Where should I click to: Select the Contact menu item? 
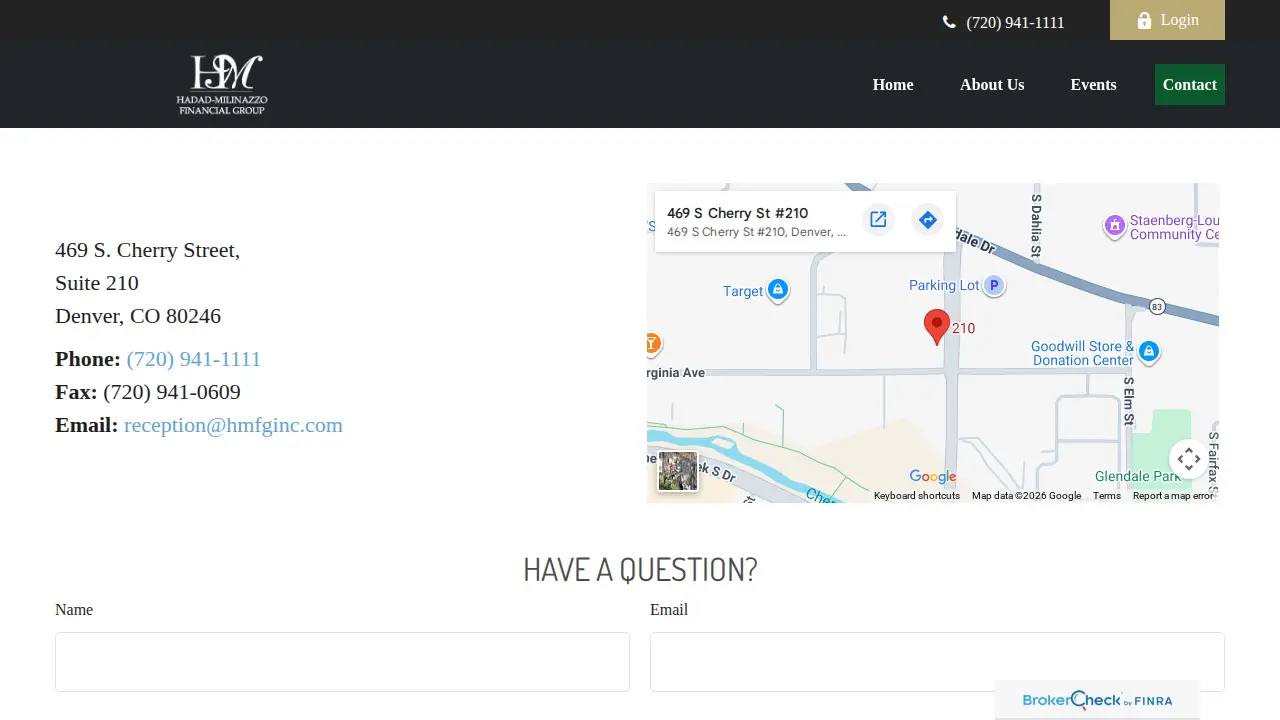(1190, 85)
